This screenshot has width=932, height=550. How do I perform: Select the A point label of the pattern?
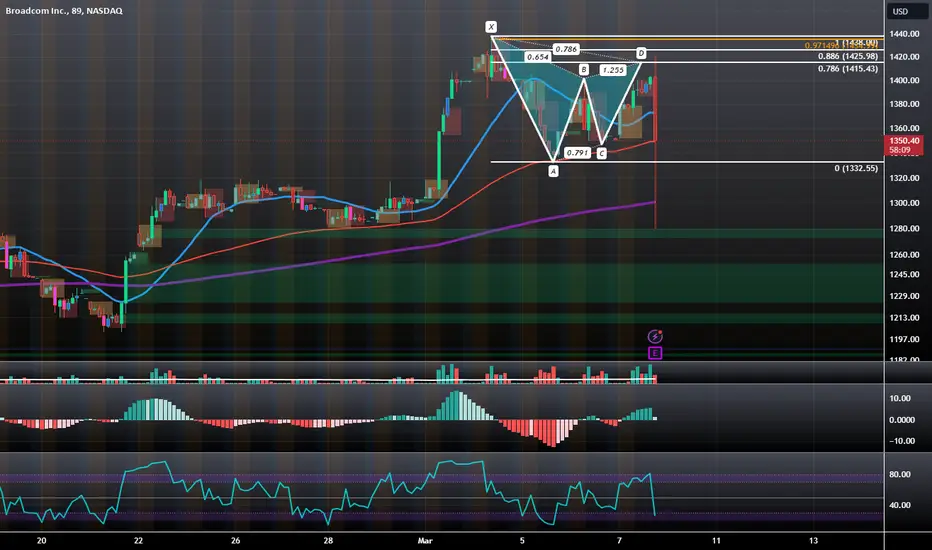pos(553,171)
